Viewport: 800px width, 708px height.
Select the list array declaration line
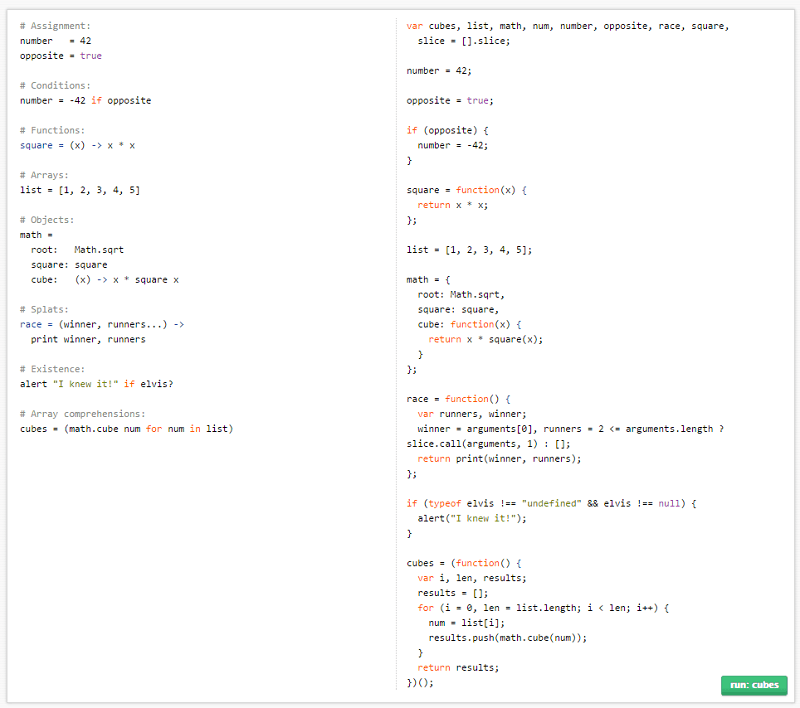coord(78,190)
